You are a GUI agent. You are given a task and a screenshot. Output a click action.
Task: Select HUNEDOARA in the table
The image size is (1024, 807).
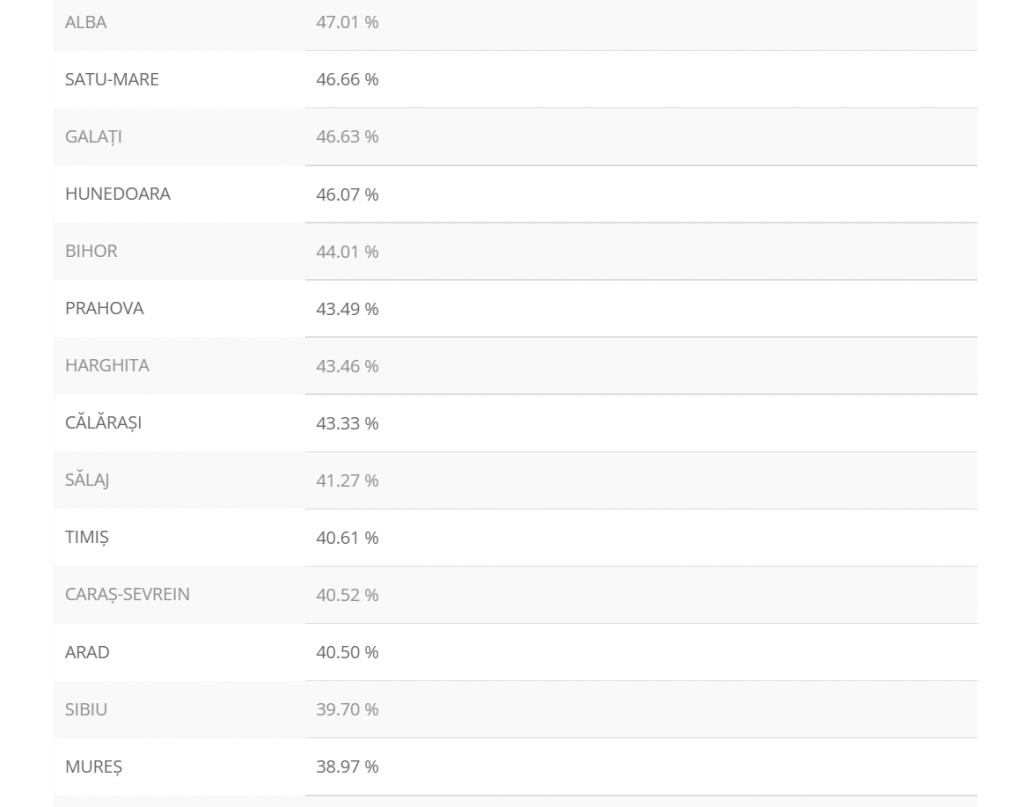(118, 194)
